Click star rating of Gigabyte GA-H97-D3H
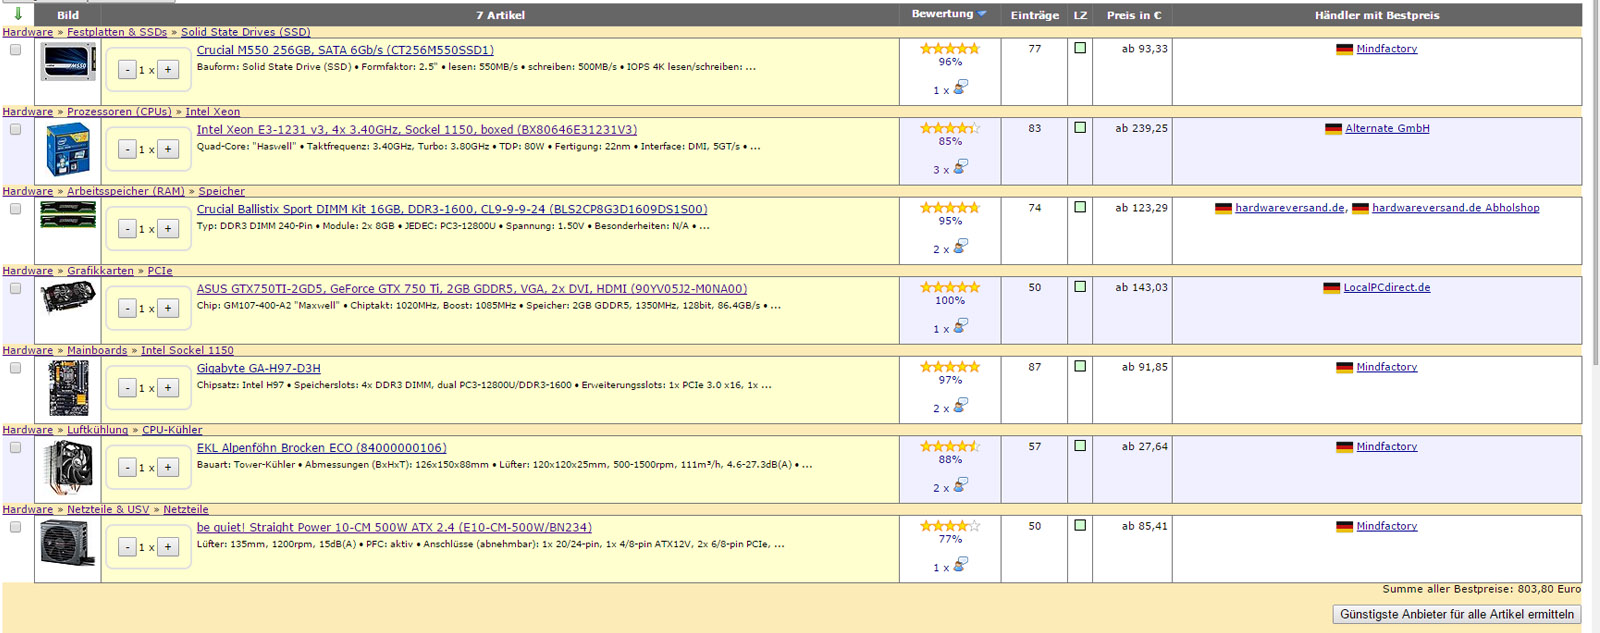The height and width of the screenshot is (633, 1600). pyautogui.click(x=950, y=366)
